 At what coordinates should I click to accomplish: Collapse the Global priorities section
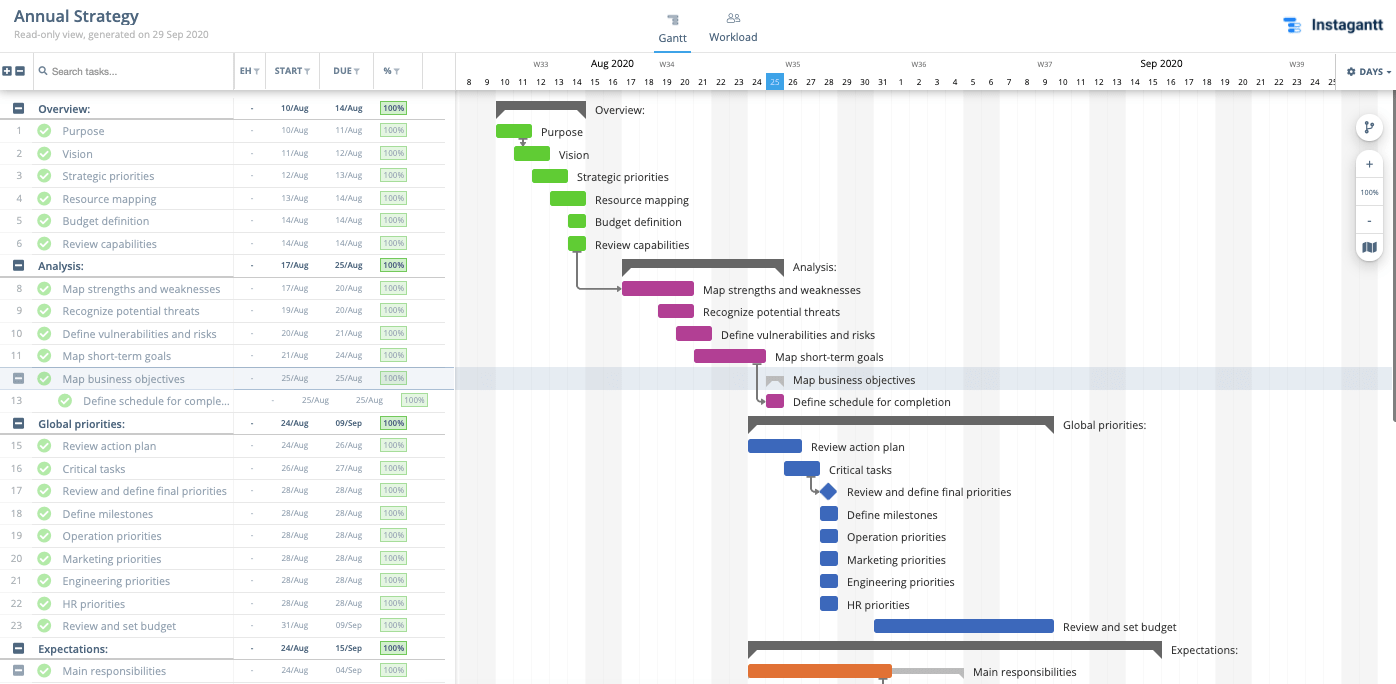coord(18,423)
